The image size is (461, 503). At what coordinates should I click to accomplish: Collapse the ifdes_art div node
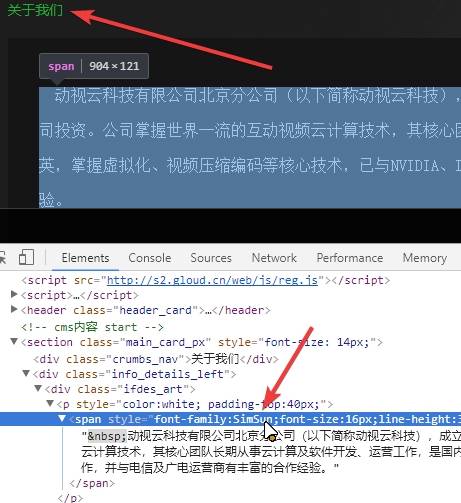[x=38, y=388]
